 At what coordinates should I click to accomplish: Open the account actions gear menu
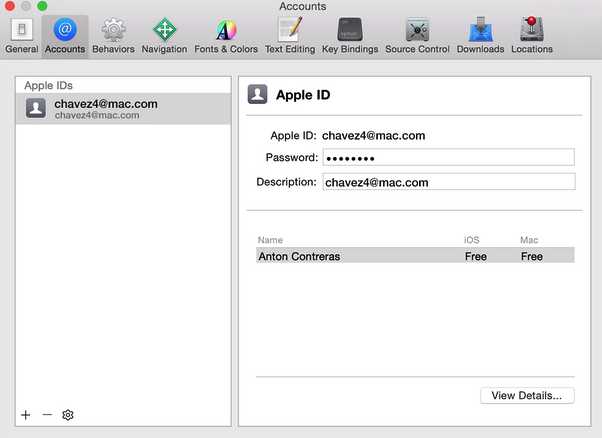[68, 415]
